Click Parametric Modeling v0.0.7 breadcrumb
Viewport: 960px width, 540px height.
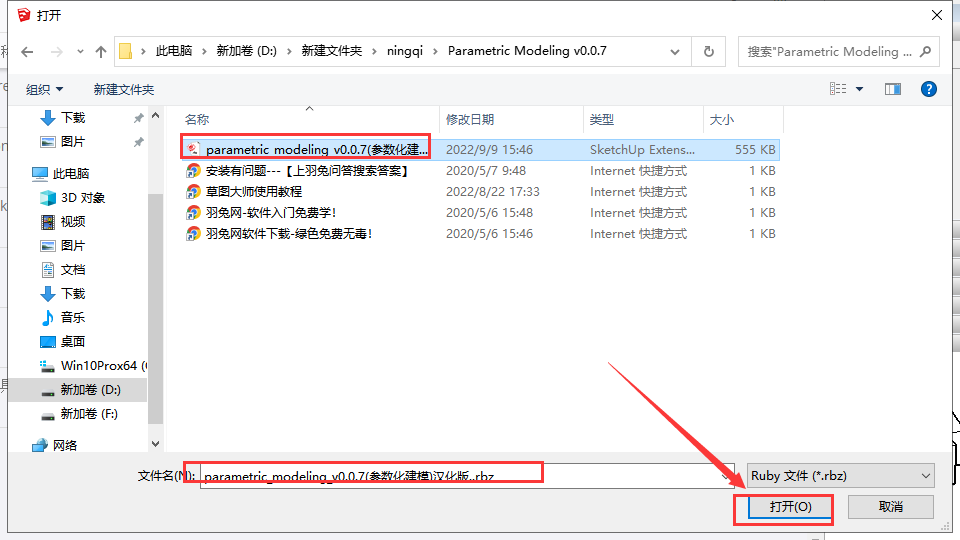(x=527, y=51)
